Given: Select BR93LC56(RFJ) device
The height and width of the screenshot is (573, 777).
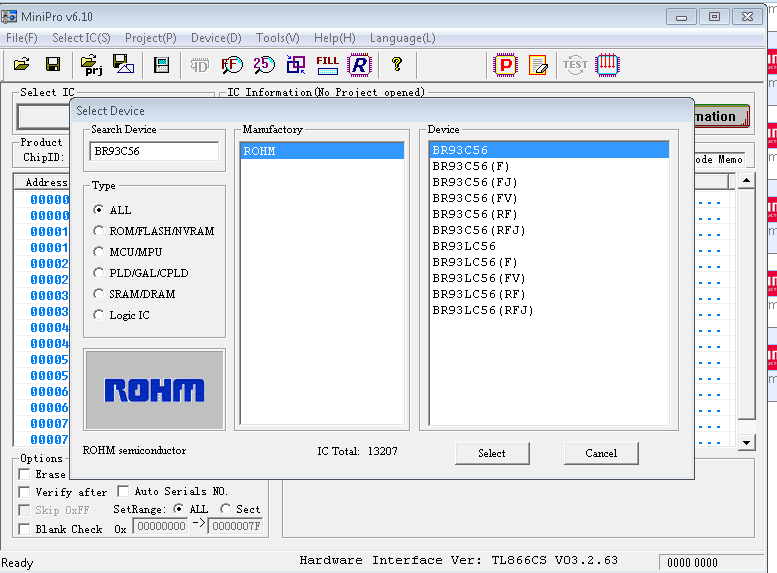Looking at the screenshot, I should 549,310.
